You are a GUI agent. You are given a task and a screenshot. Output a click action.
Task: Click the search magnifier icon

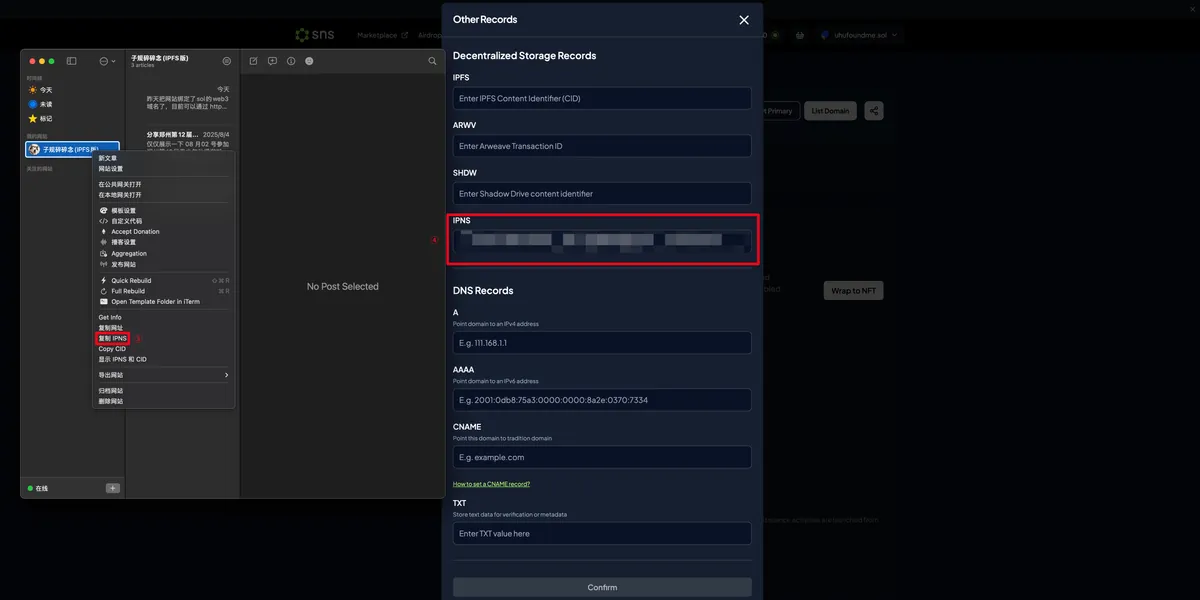[432, 61]
